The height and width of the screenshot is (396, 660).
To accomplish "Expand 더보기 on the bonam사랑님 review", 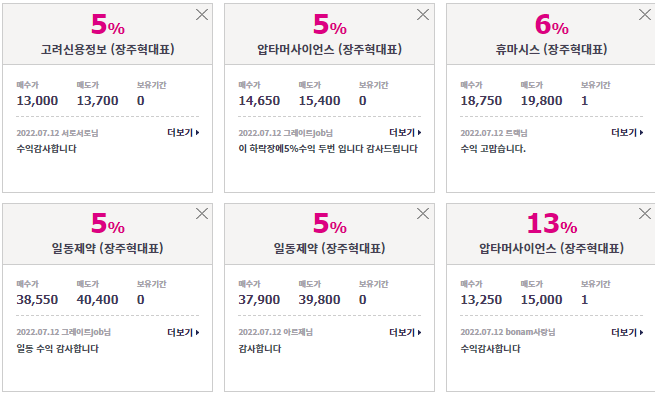I will 627,332.
